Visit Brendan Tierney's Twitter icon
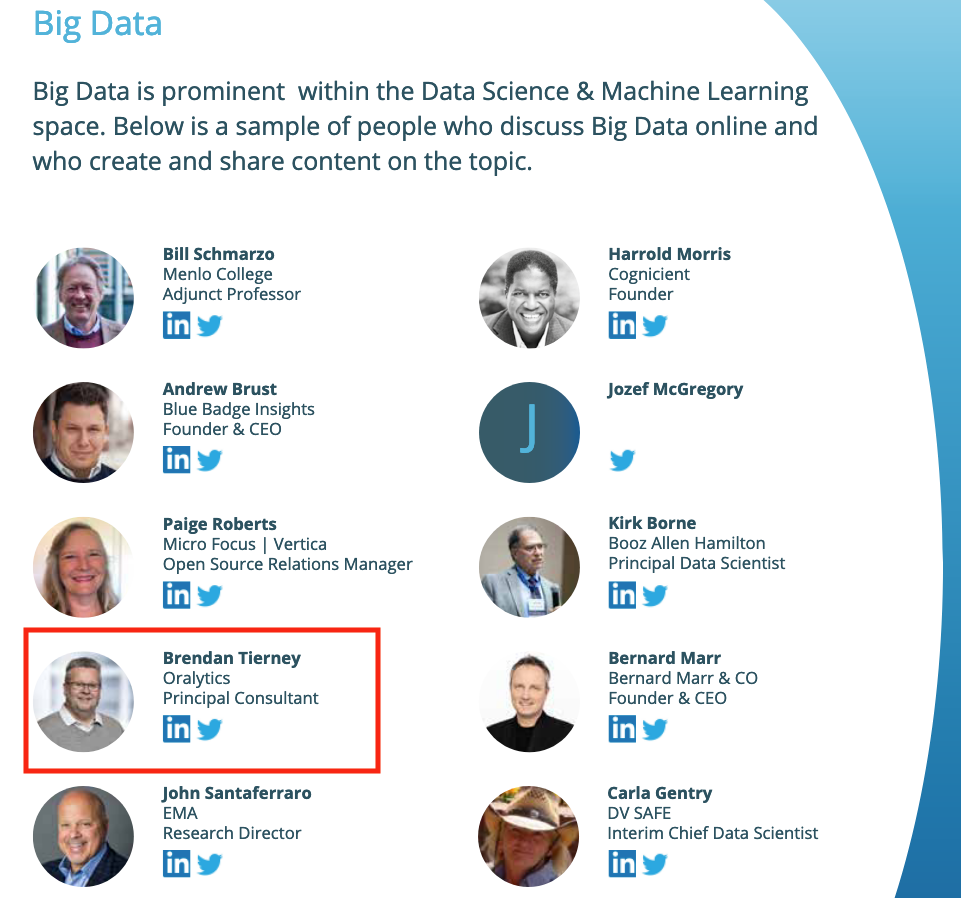The image size is (961, 898). pyautogui.click(x=209, y=729)
